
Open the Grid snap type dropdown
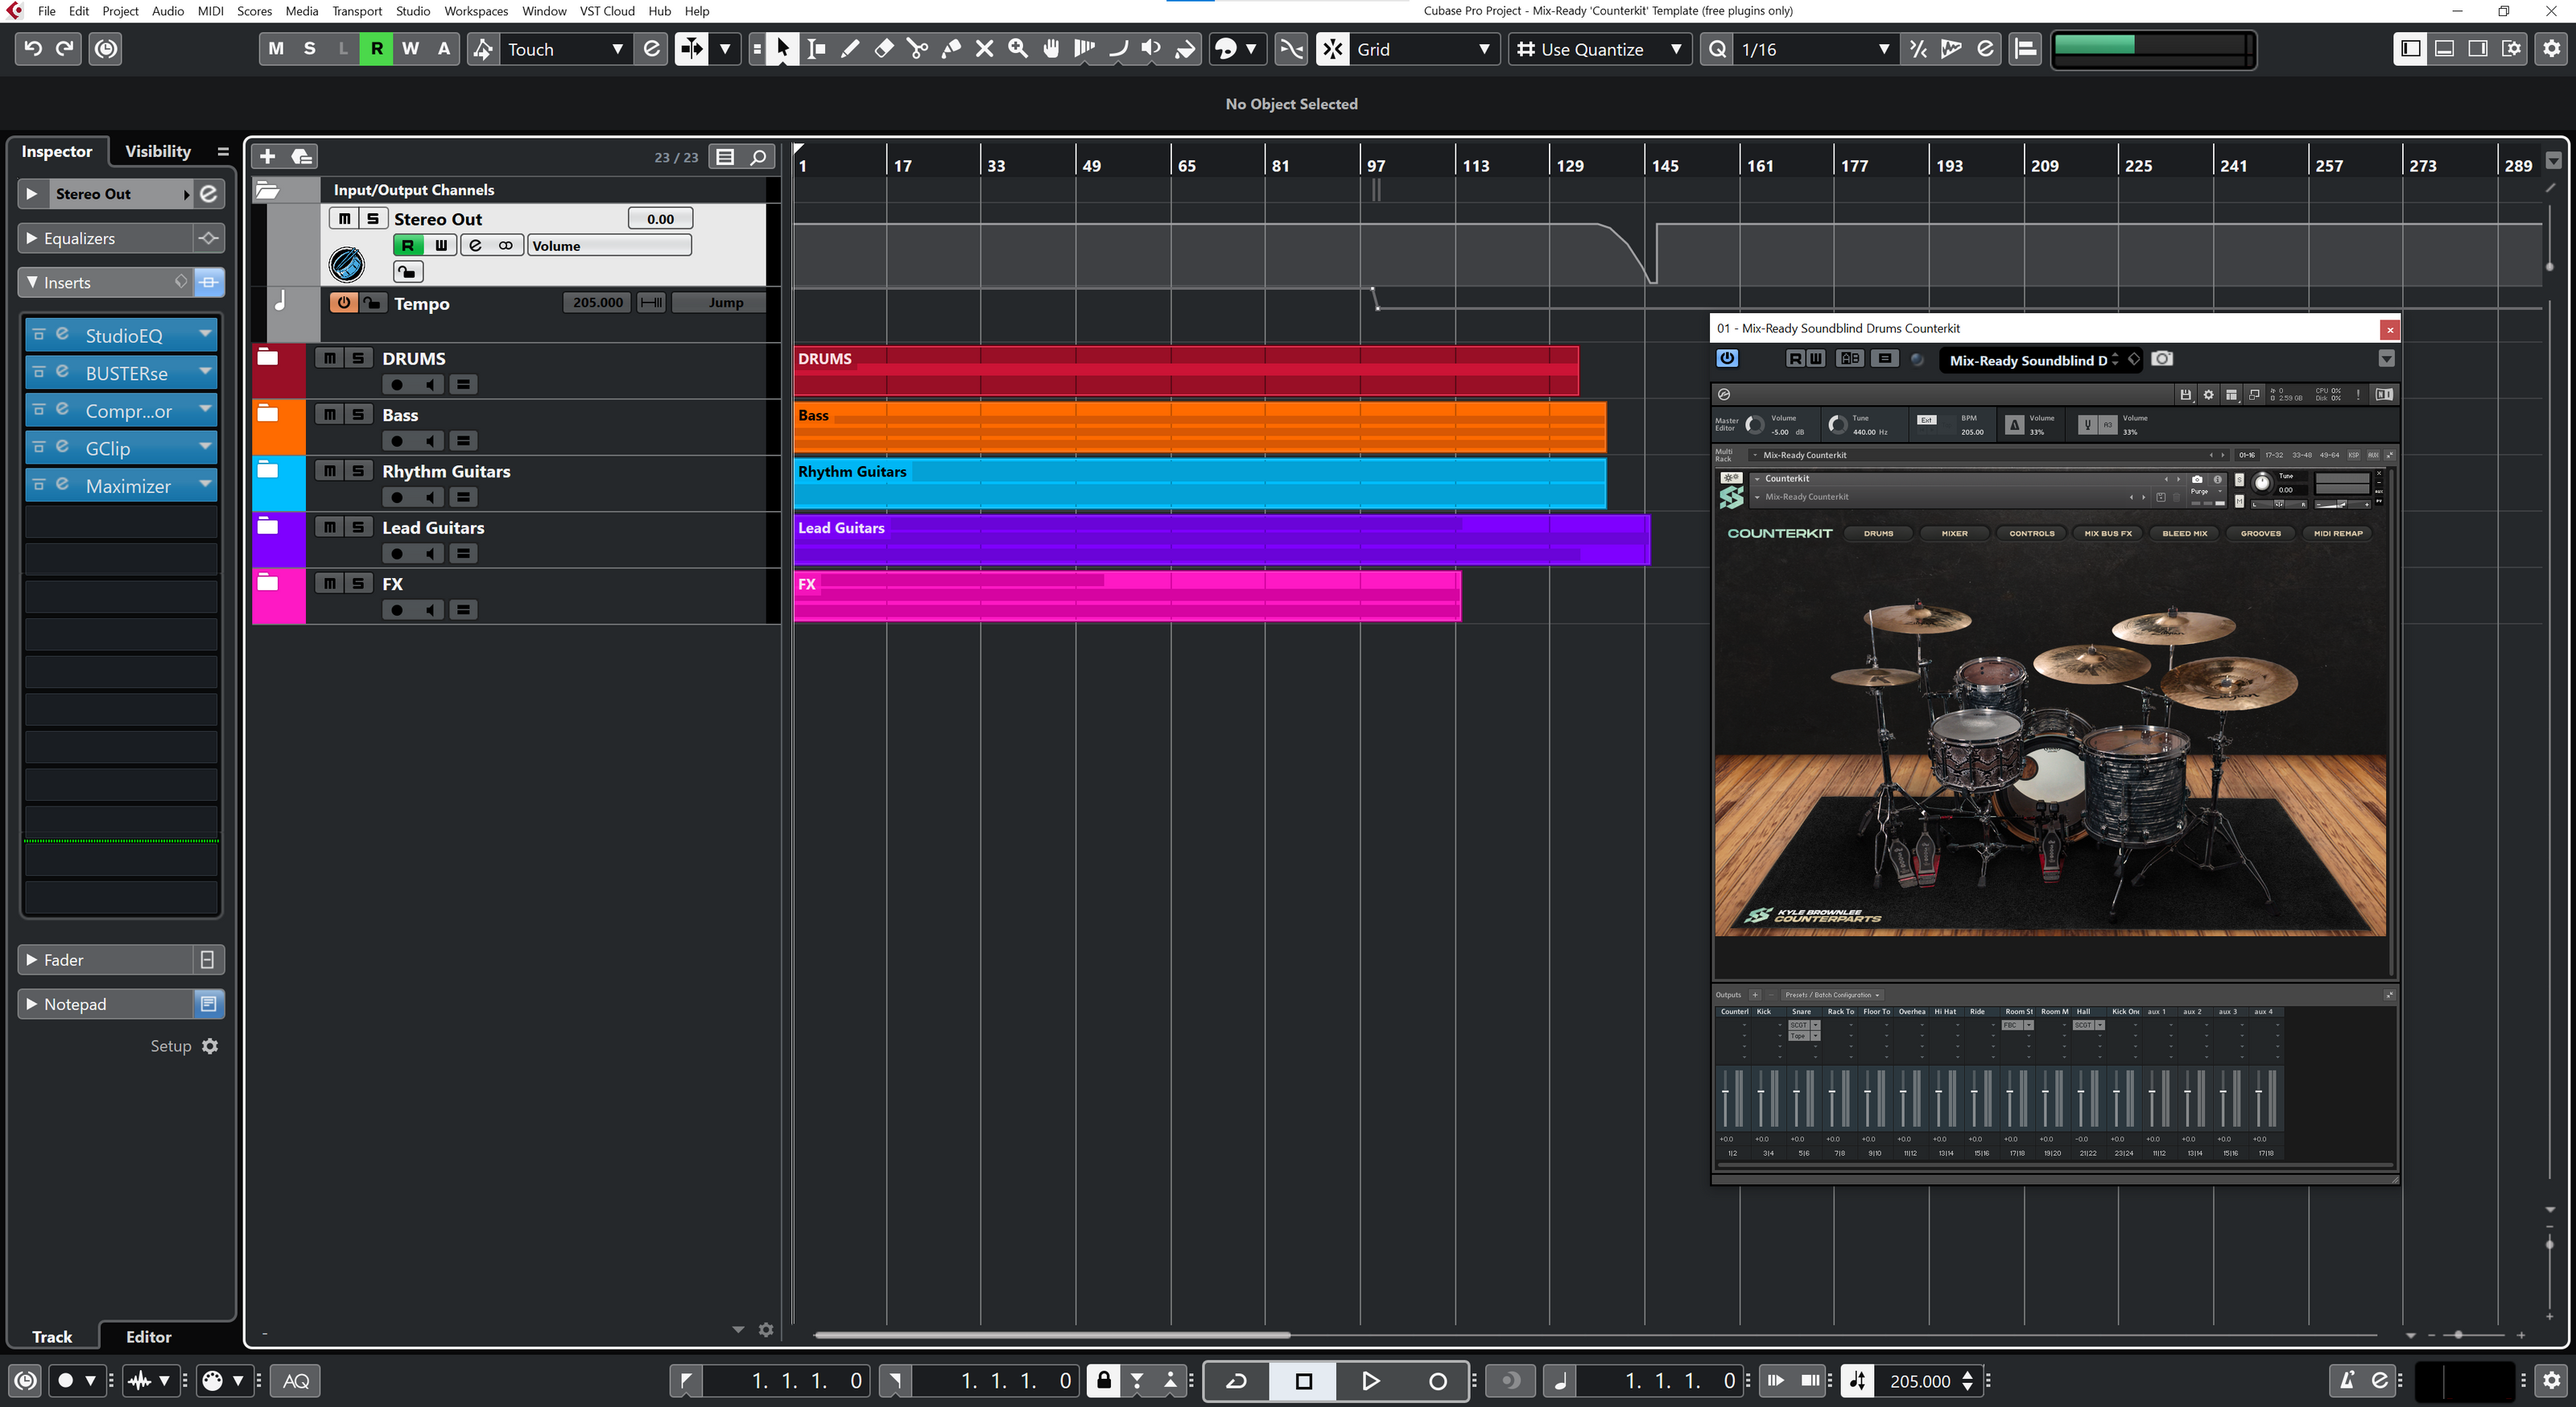(1484, 49)
